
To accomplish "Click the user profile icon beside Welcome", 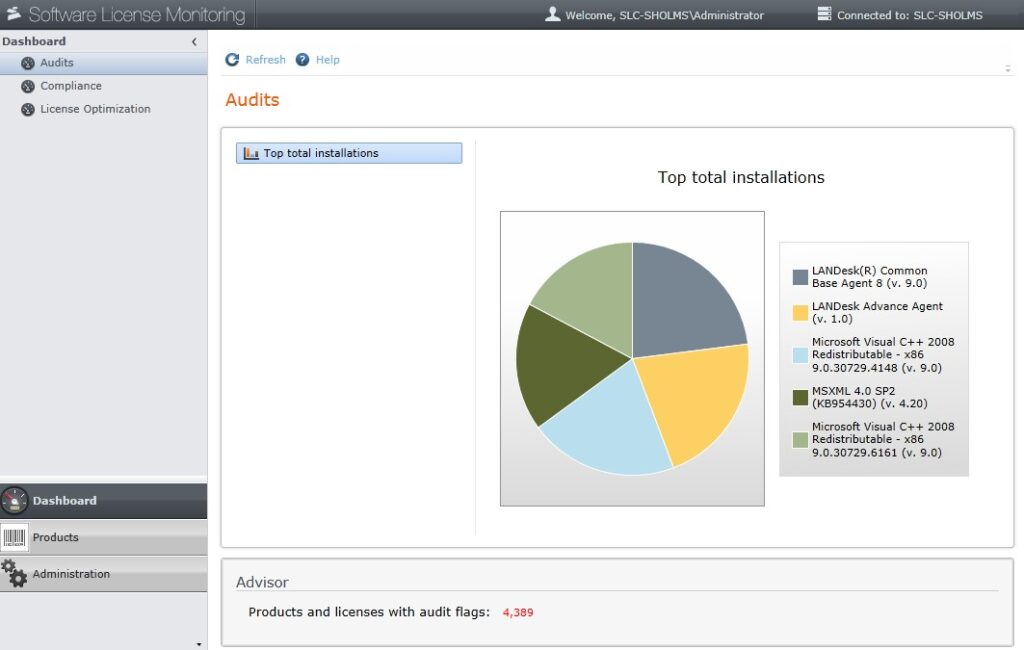I will pyautogui.click(x=552, y=14).
